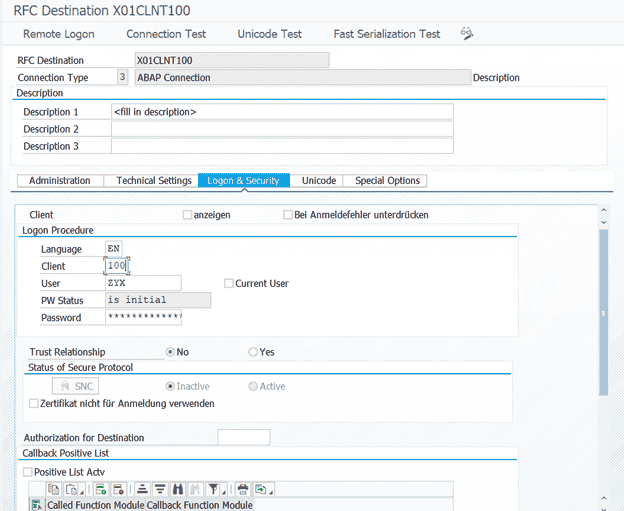Click the delete row icon
This screenshot has width=624, height=511.
[118, 489]
